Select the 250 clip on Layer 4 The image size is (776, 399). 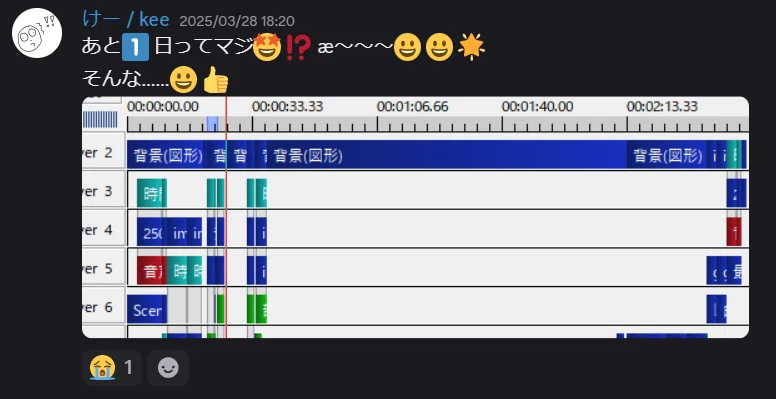coord(151,232)
